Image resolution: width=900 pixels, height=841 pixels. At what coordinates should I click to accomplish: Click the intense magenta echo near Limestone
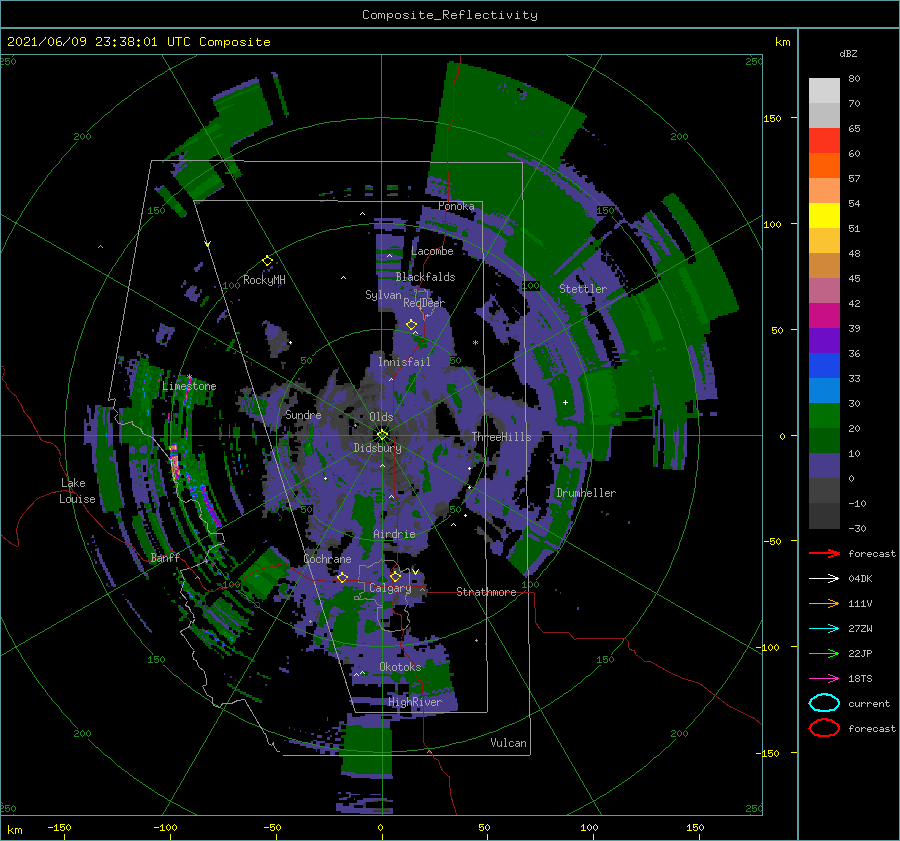click(x=175, y=463)
